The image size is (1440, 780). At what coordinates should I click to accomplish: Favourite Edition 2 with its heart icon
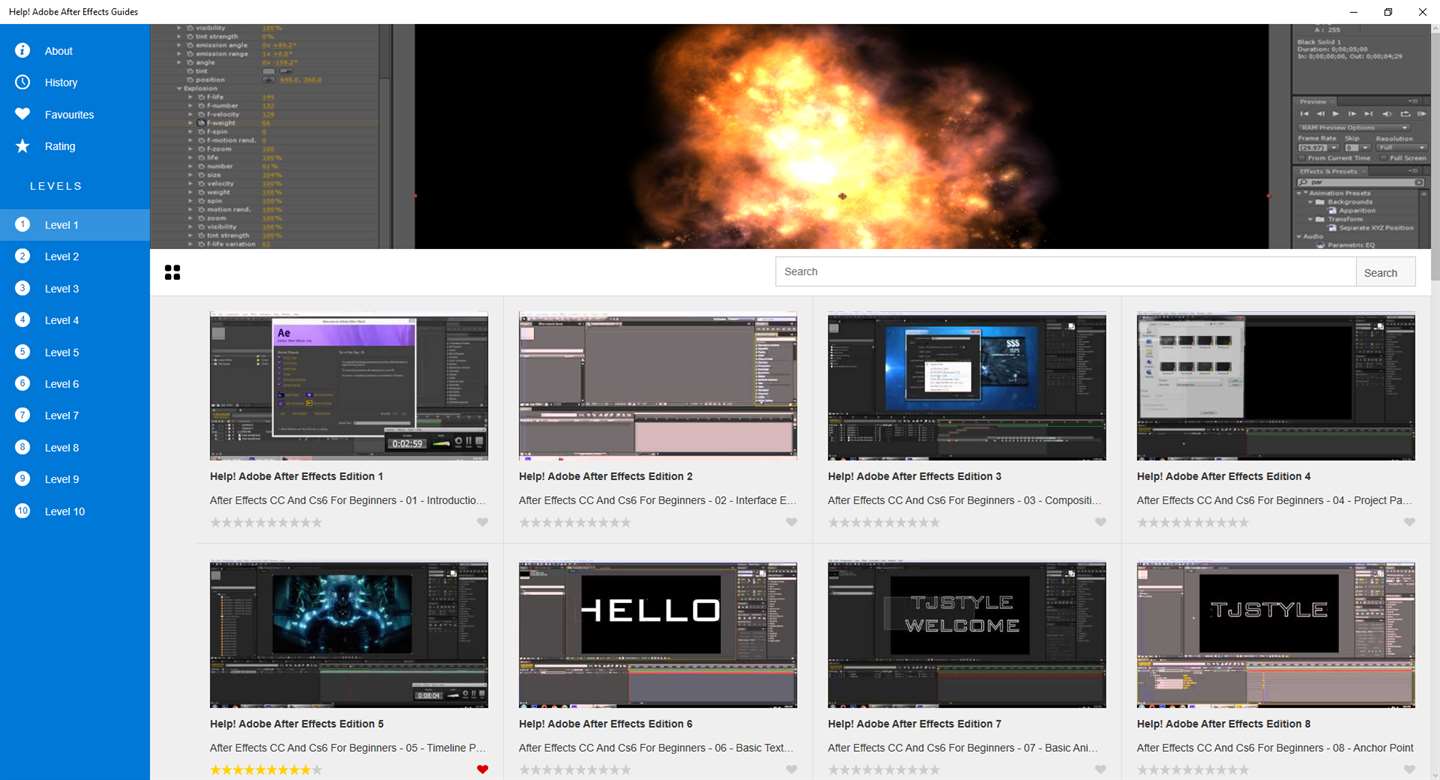tap(792, 522)
